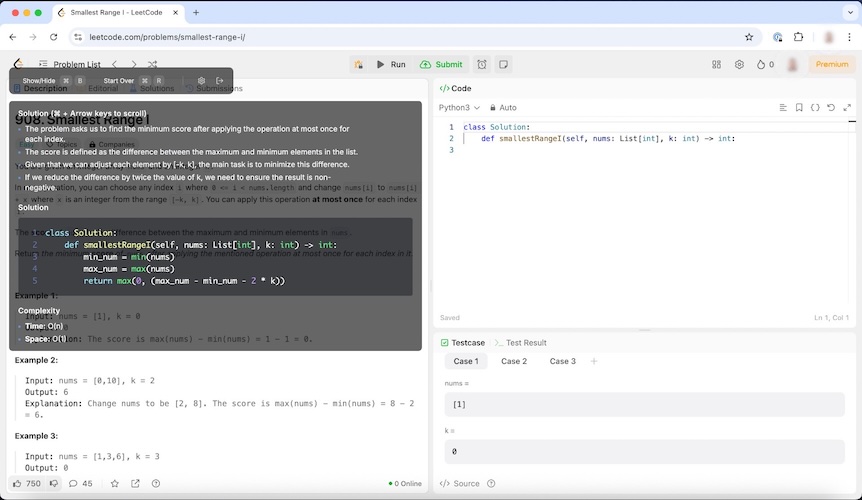
Task: Go to next problem chevron
Action: (134, 64)
